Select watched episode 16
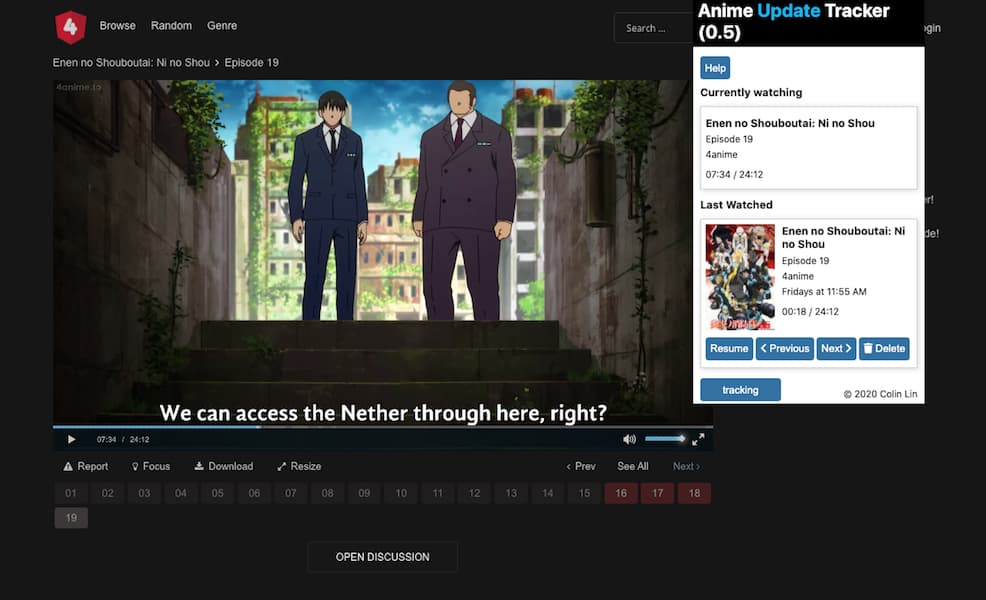This screenshot has height=600, width=986. 621,493
